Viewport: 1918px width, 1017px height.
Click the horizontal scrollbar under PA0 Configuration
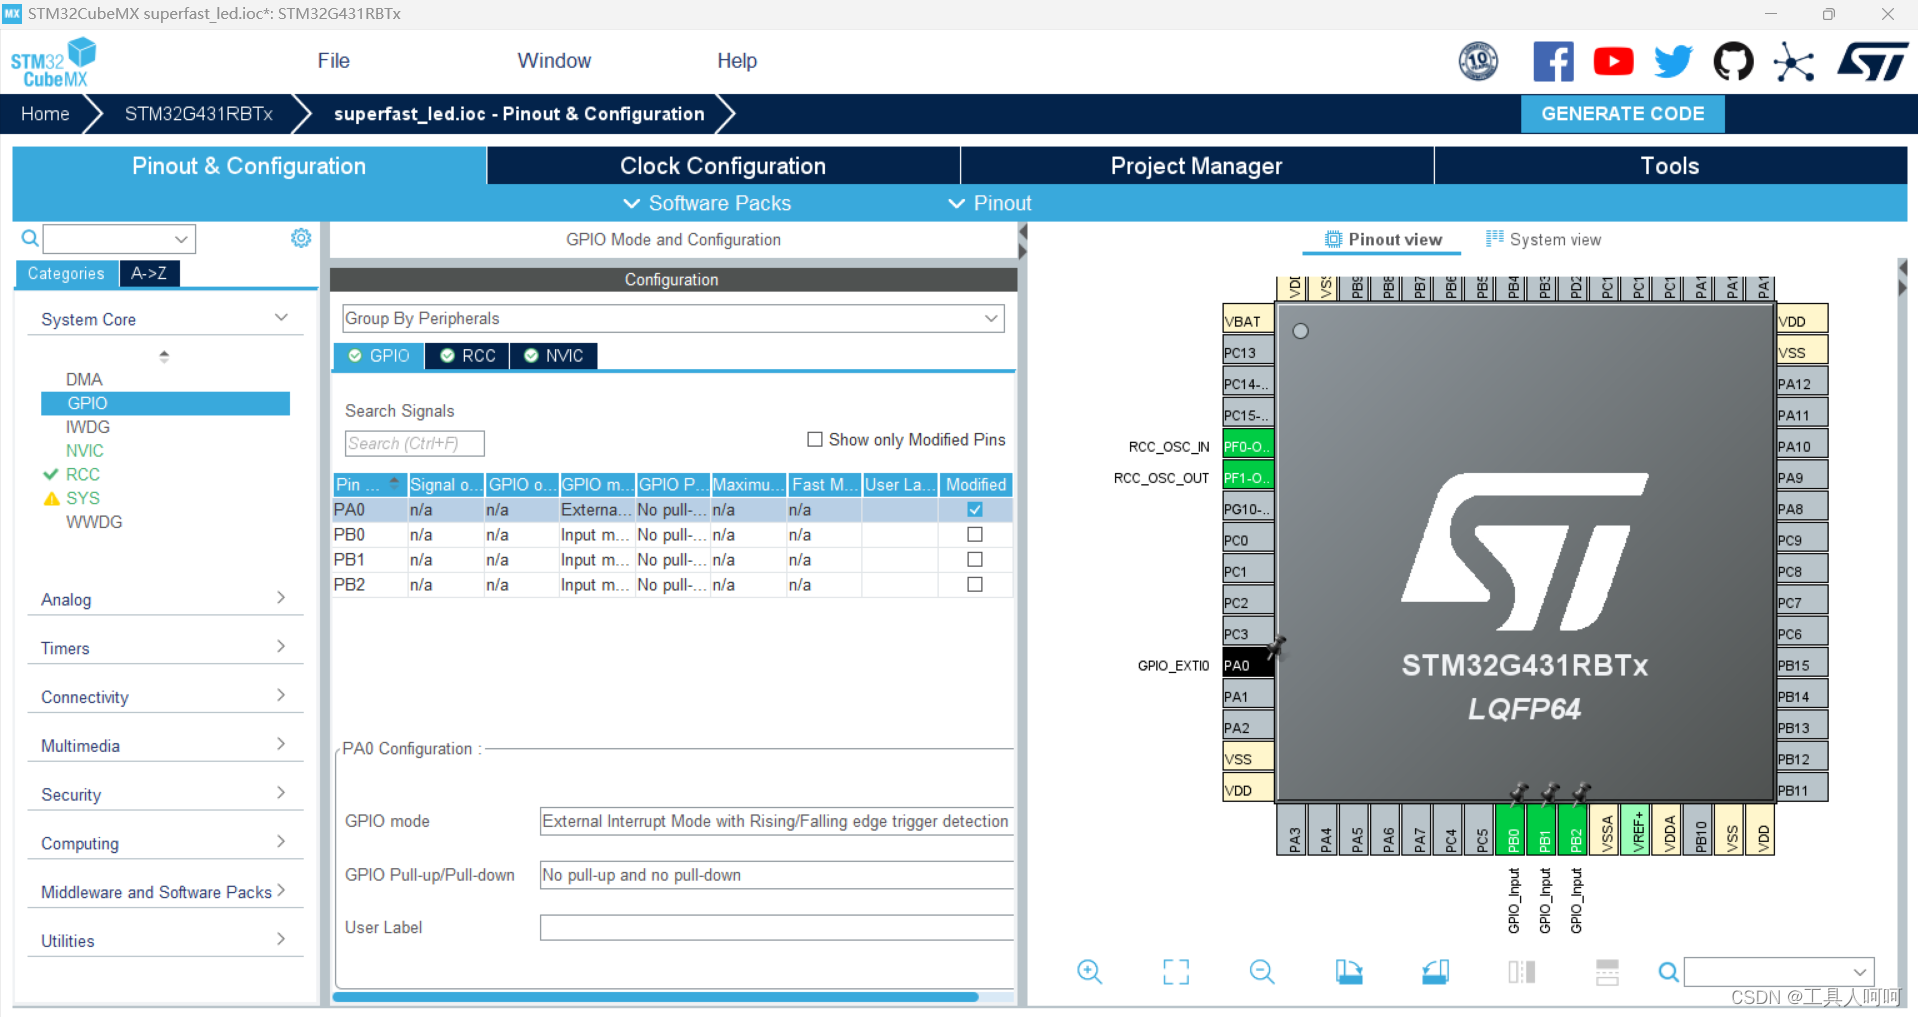pos(655,997)
